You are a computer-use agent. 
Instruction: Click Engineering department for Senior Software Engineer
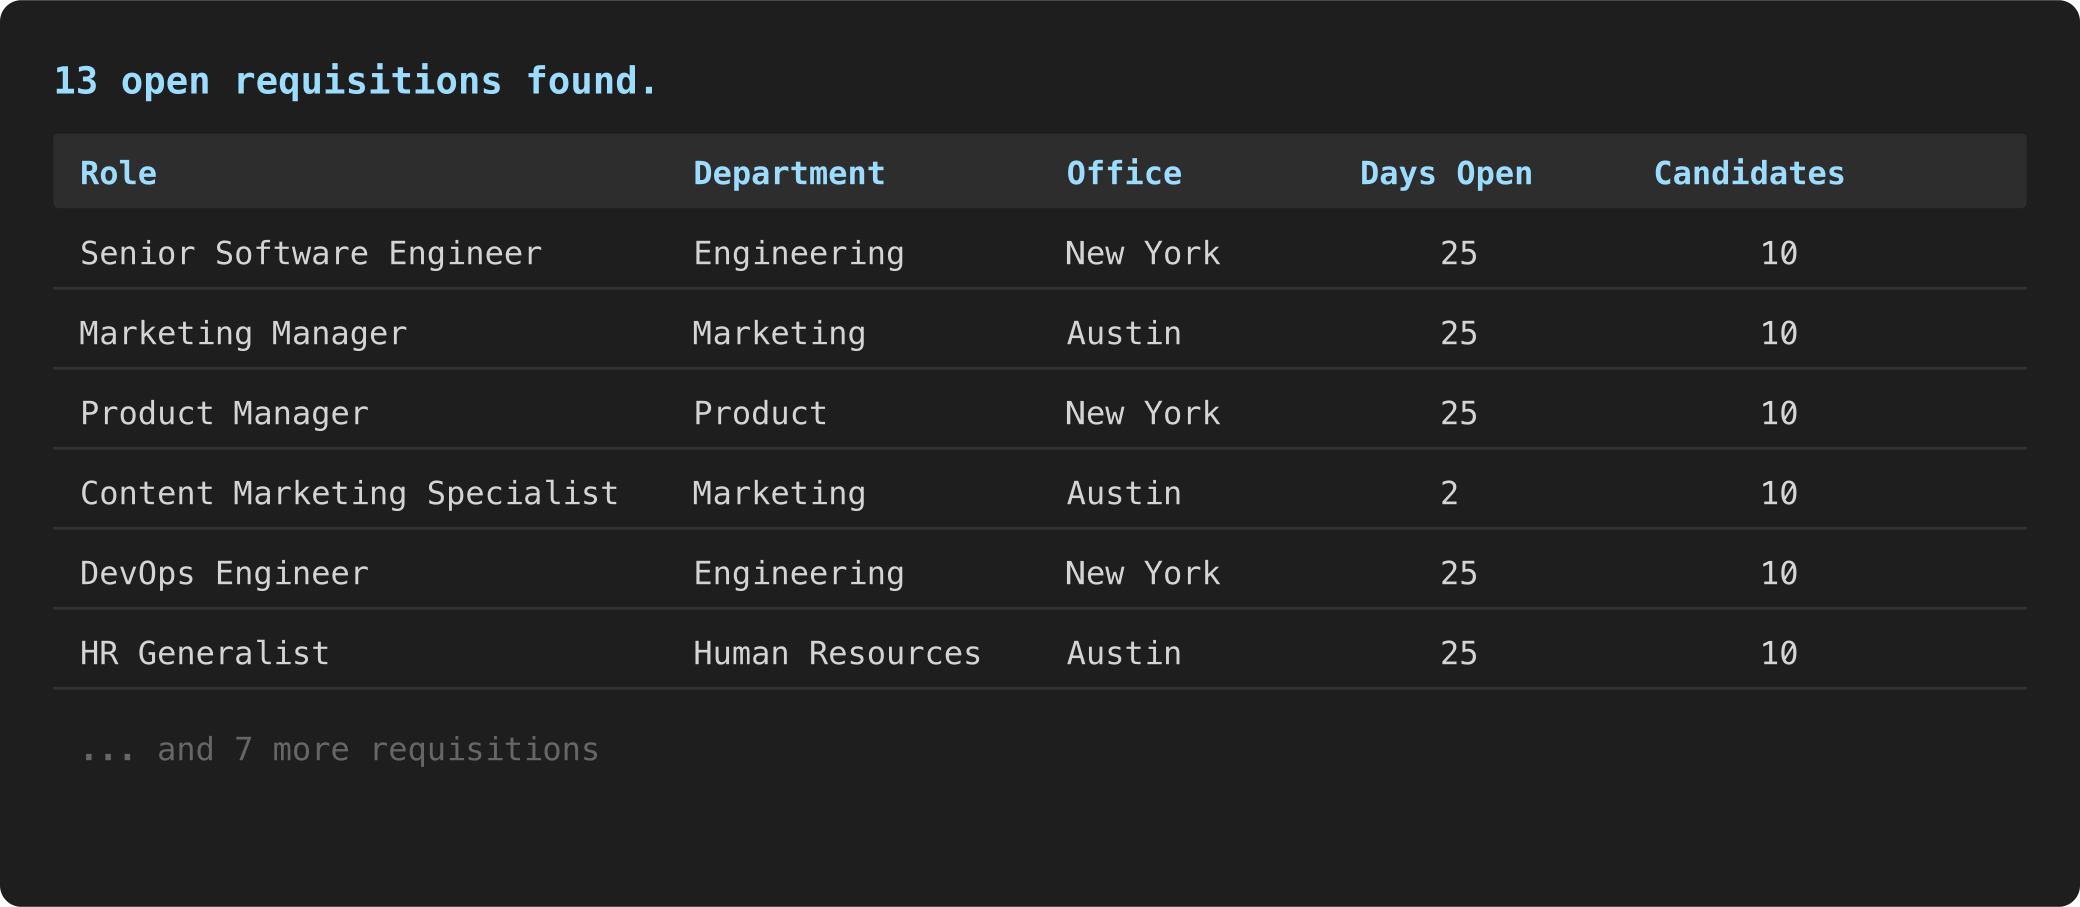[x=799, y=253]
